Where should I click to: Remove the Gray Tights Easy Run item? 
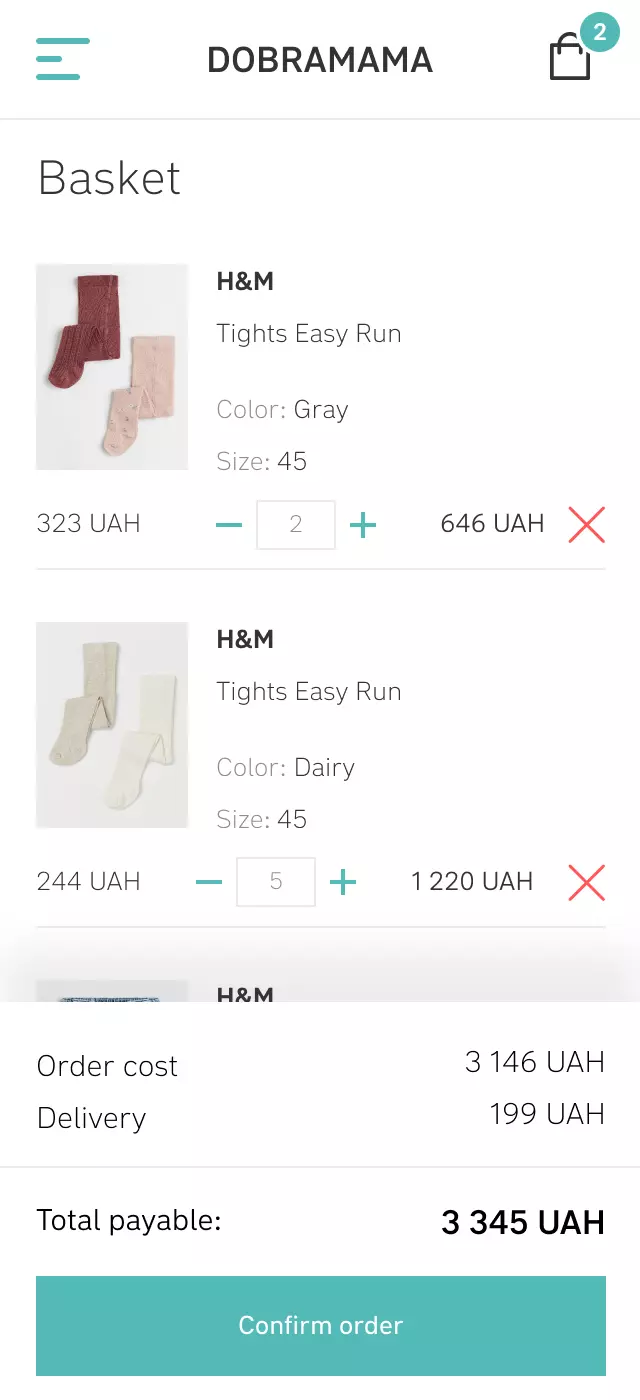(x=586, y=524)
